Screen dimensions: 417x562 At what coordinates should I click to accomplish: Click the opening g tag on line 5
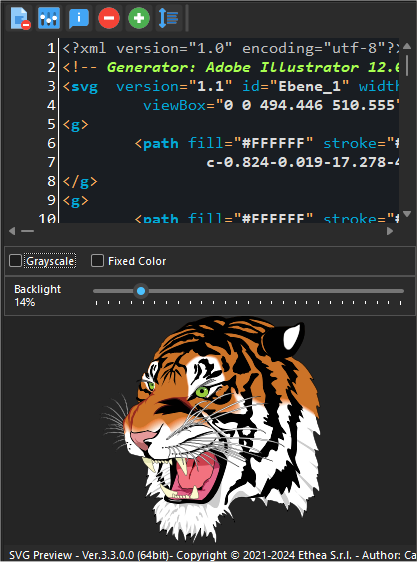pos(75,125)
